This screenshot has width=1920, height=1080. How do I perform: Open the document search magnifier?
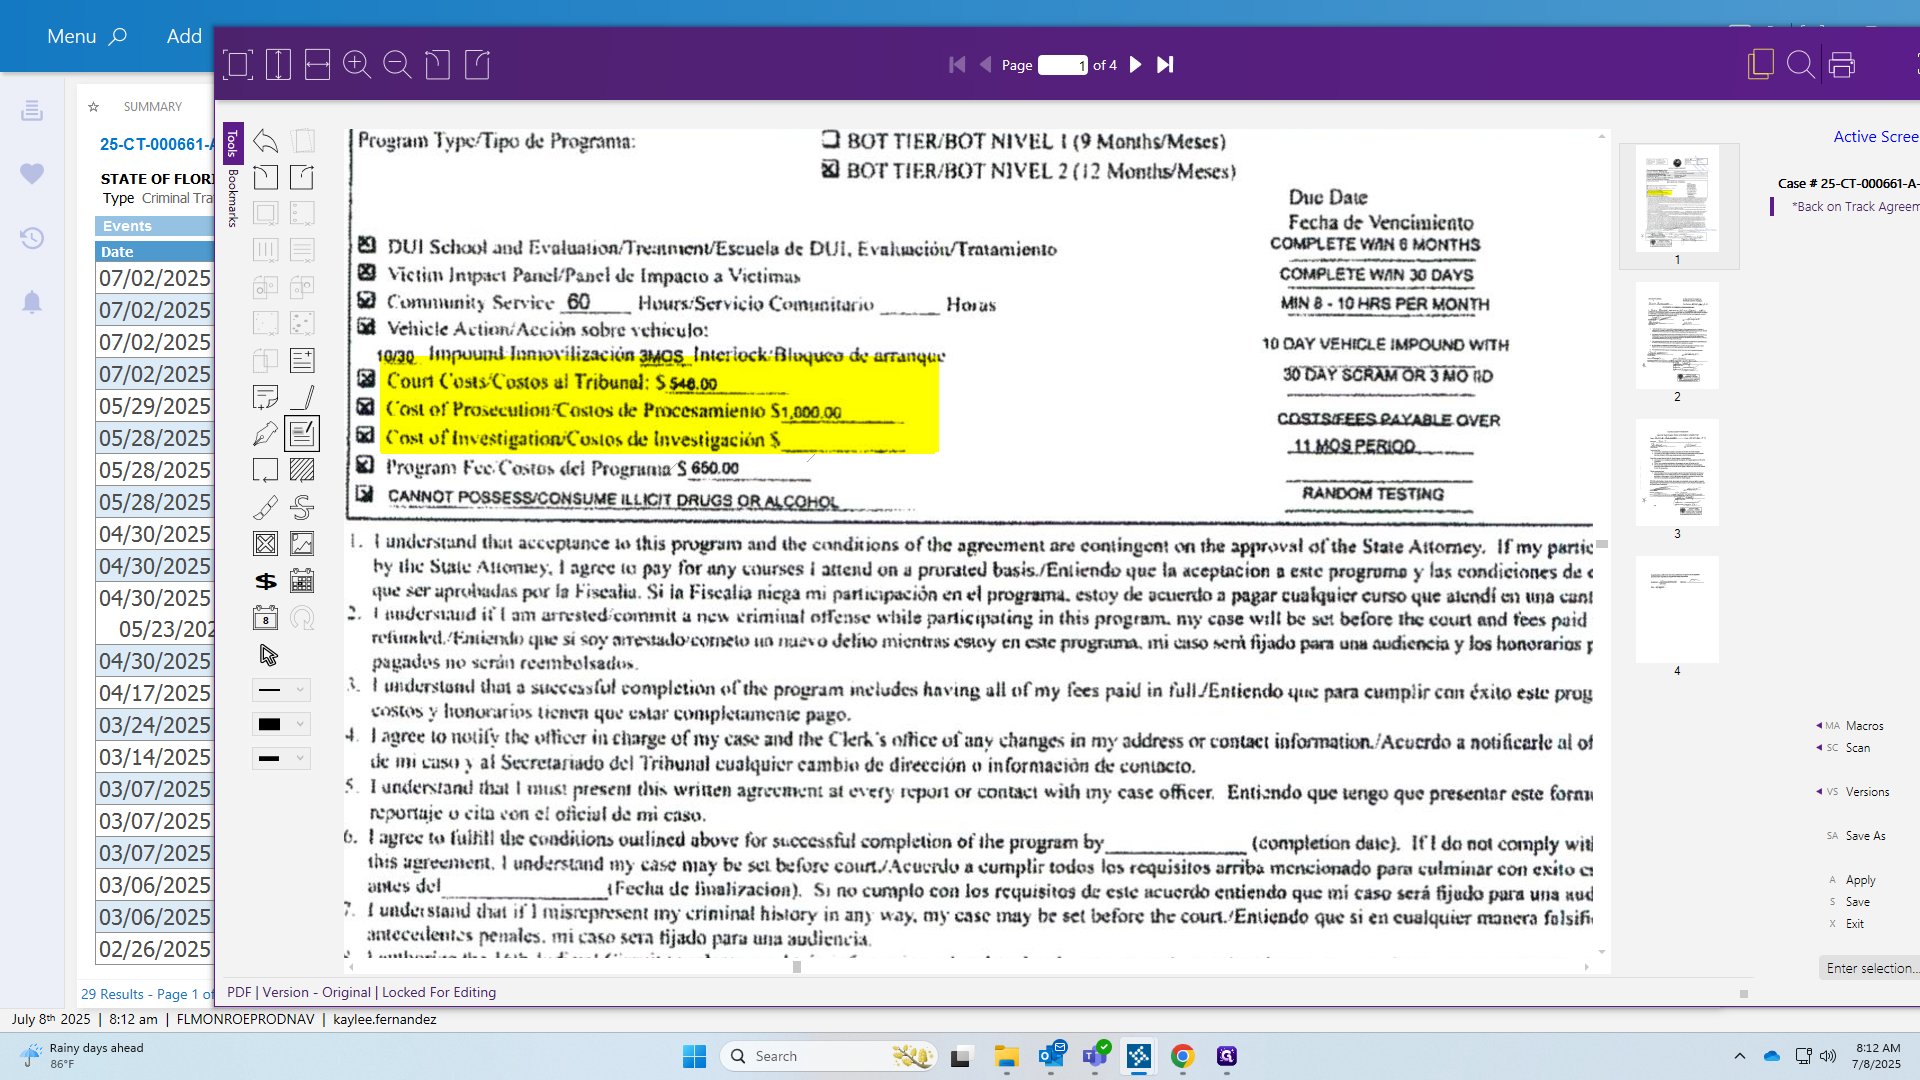(x=1800, y=65)
